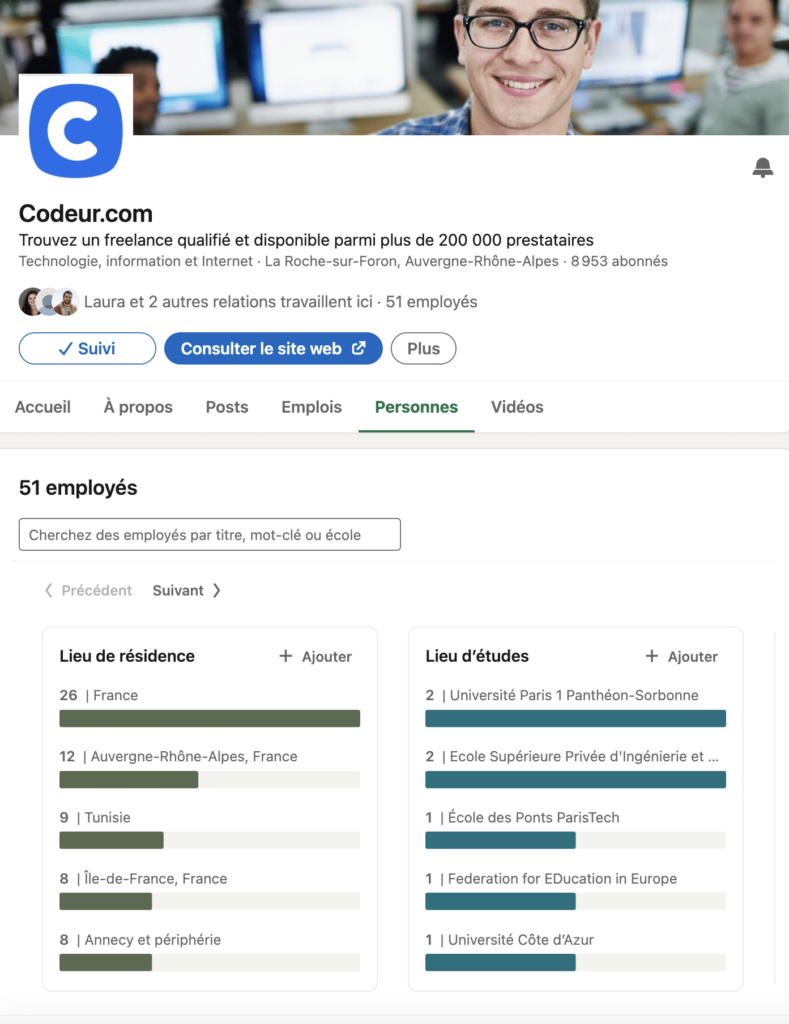Open the Plus options menu
789x1024 pixels.
[x=423, y=348]
